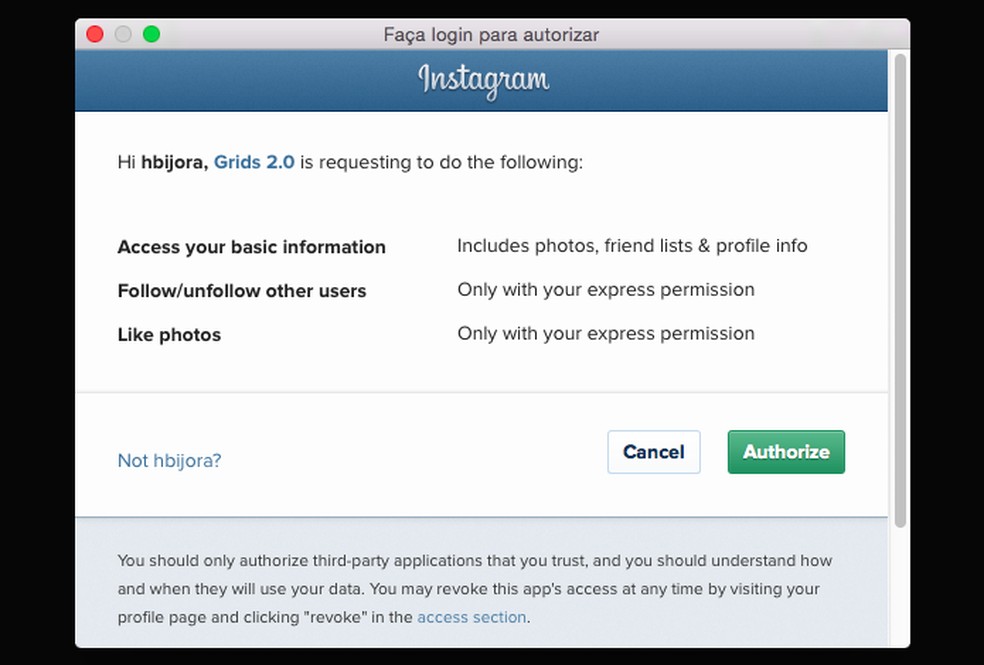Click the permission description beside "Follow/unfollow other users"
984x665 pixels.
(606, 290)
